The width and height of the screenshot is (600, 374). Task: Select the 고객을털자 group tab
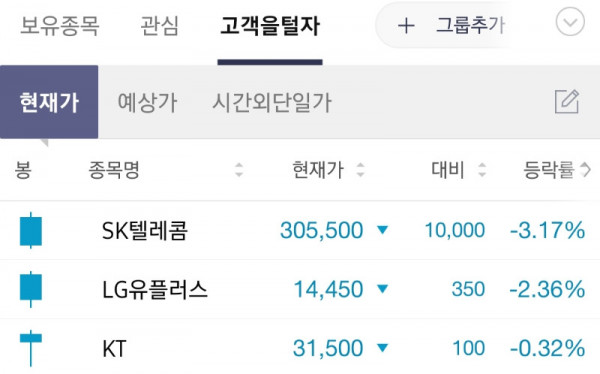coord(270,26)
